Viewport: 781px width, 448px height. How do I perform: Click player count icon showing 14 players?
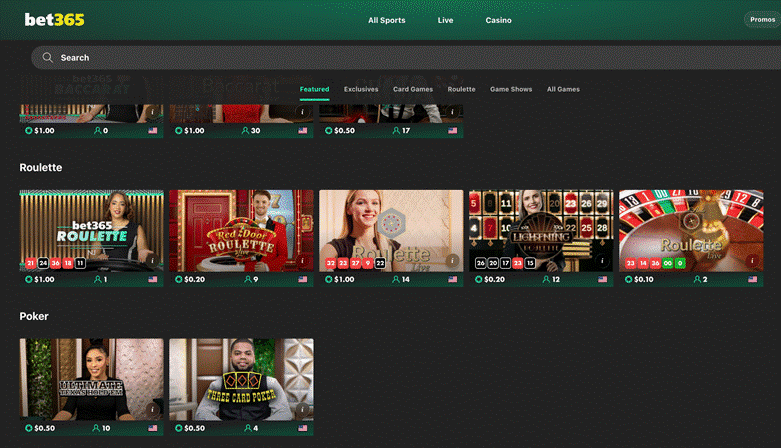(395, 280)
